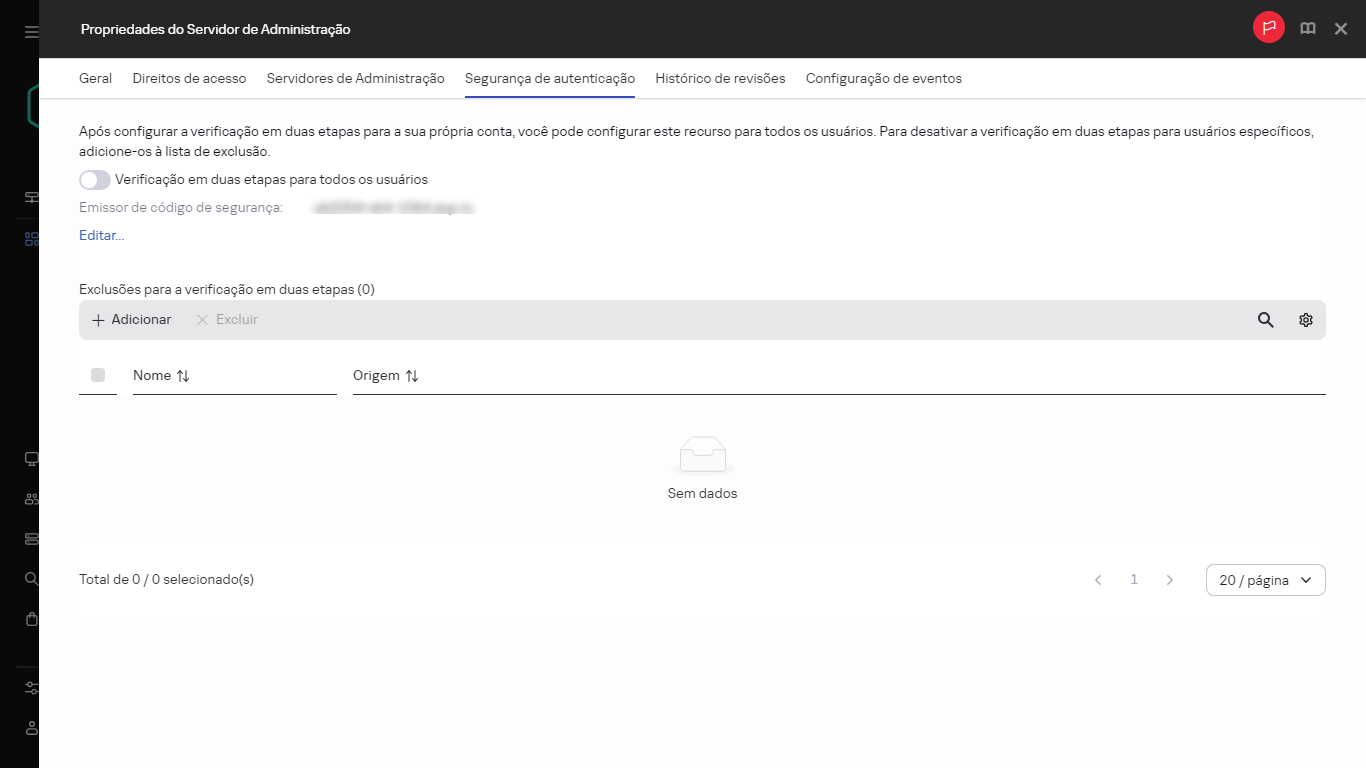Click the Editar... link
The width and height of the screenshot is (1366, 768).
[x=101, y=236]
